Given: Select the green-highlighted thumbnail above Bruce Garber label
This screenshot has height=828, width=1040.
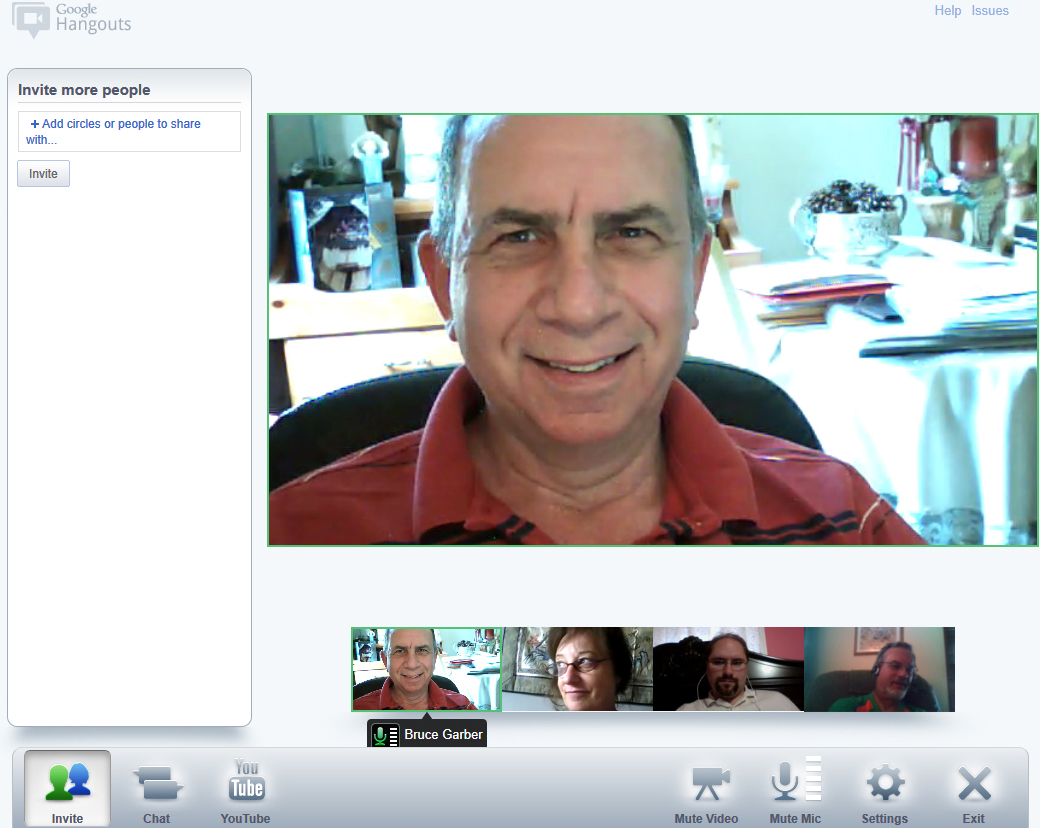Looking at the screenshot, I should (426, 669).
